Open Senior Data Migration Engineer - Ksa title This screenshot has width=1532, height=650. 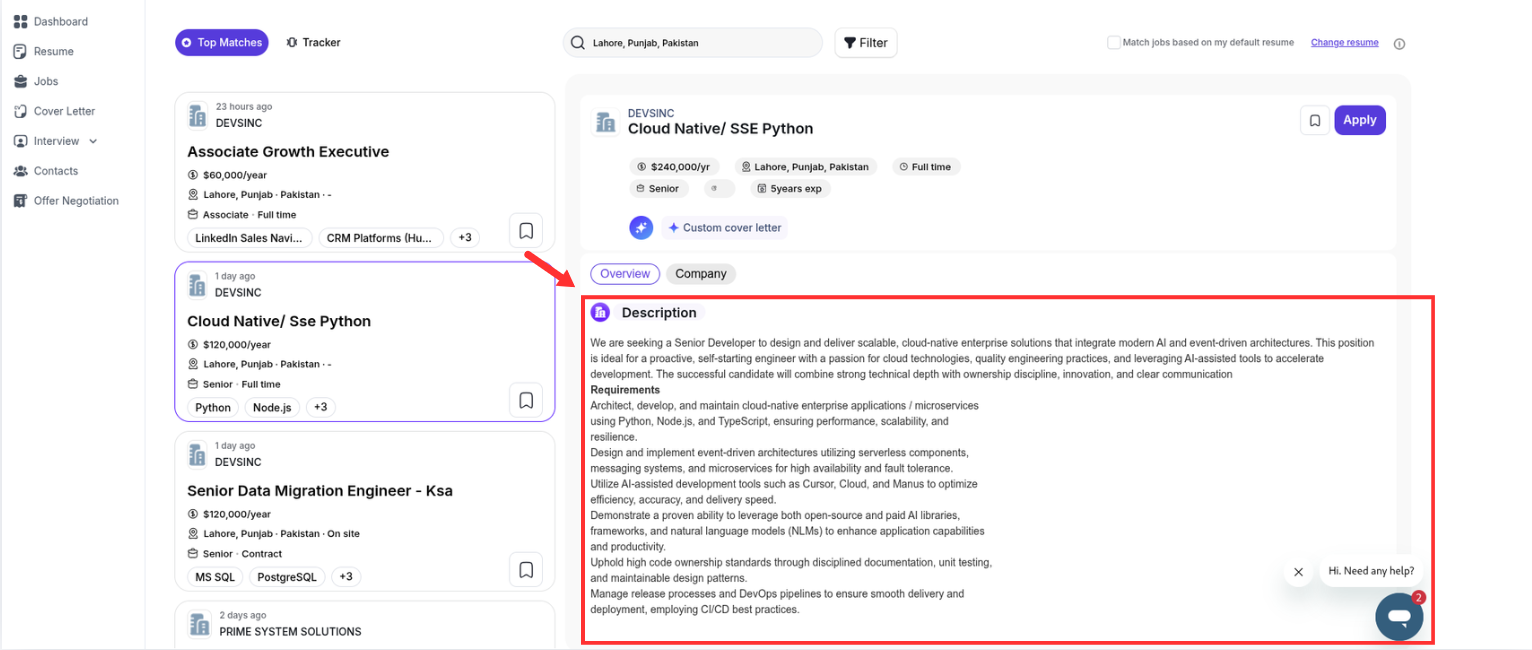pos(320,491)
